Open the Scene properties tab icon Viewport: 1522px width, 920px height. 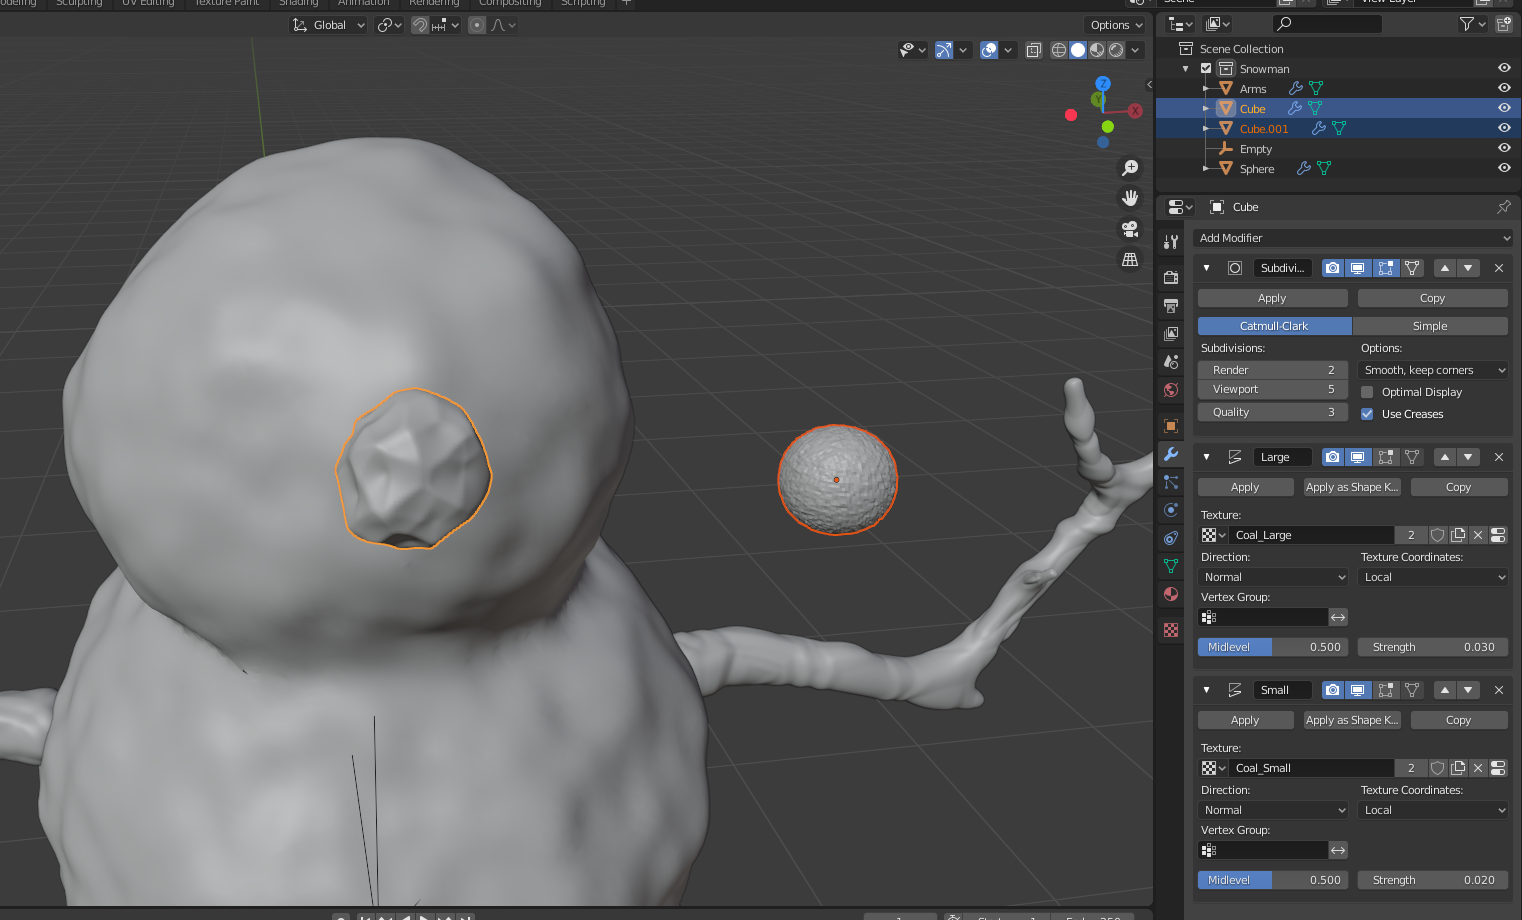tap(1171, 361)
